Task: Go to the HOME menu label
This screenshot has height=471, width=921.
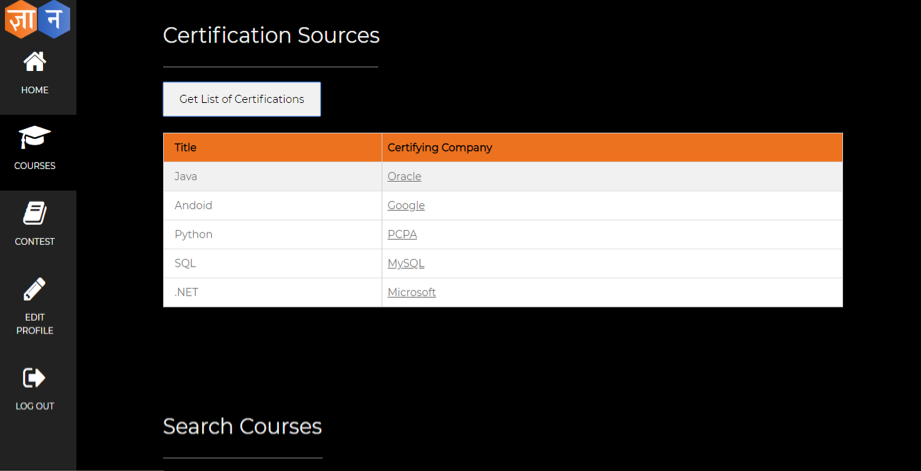Action: coord(35,90)
